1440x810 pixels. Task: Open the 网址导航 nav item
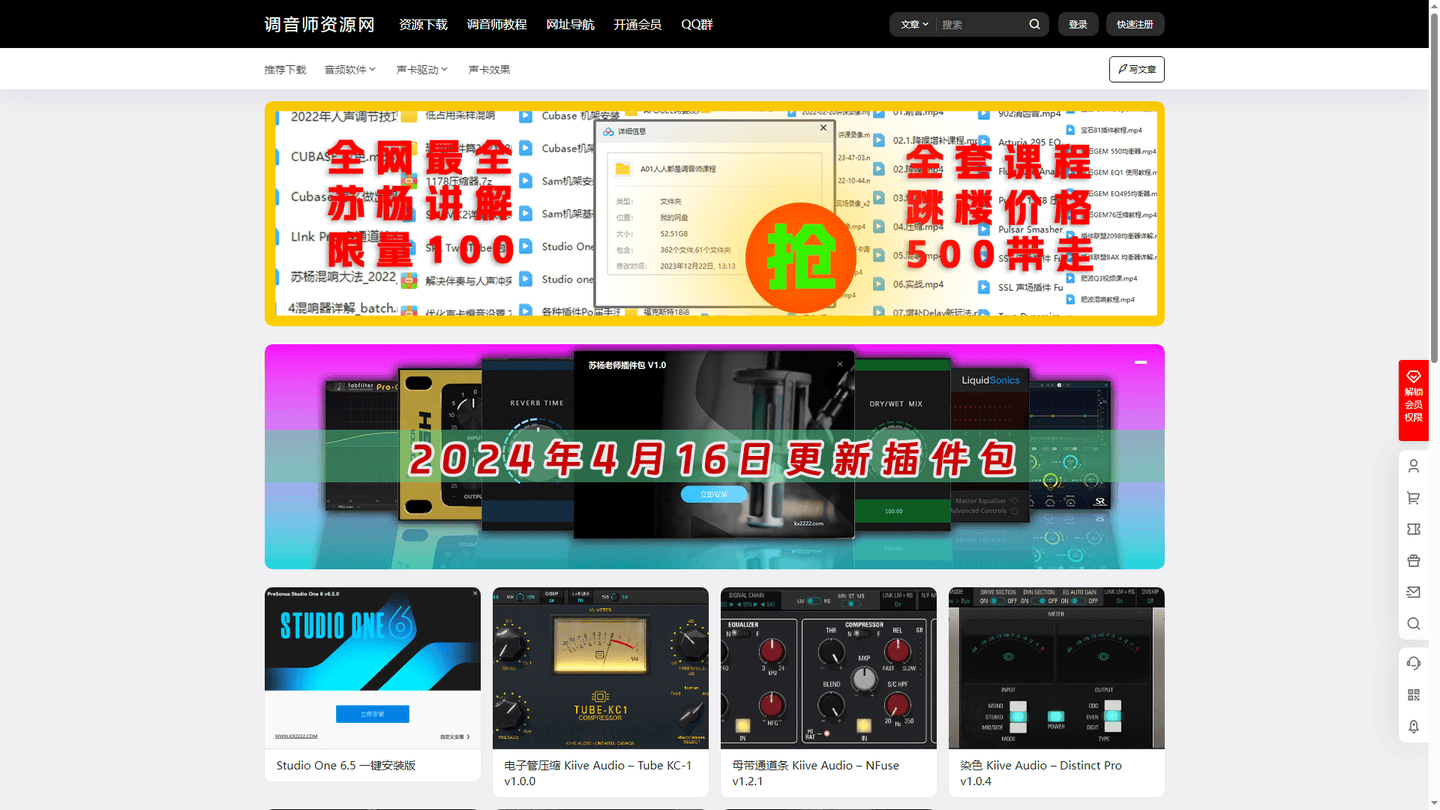[x=570, y=24]
